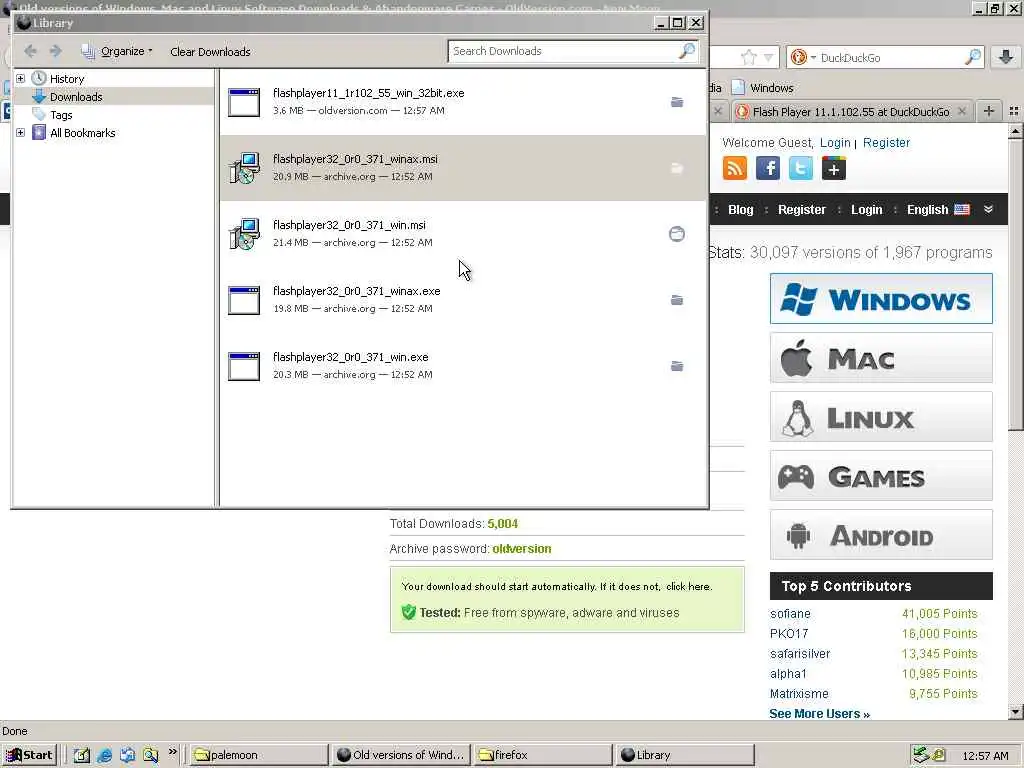Open Internet Explorer from quick launch
Screen dimensions: 1024x768
click(x=104, y=756)
